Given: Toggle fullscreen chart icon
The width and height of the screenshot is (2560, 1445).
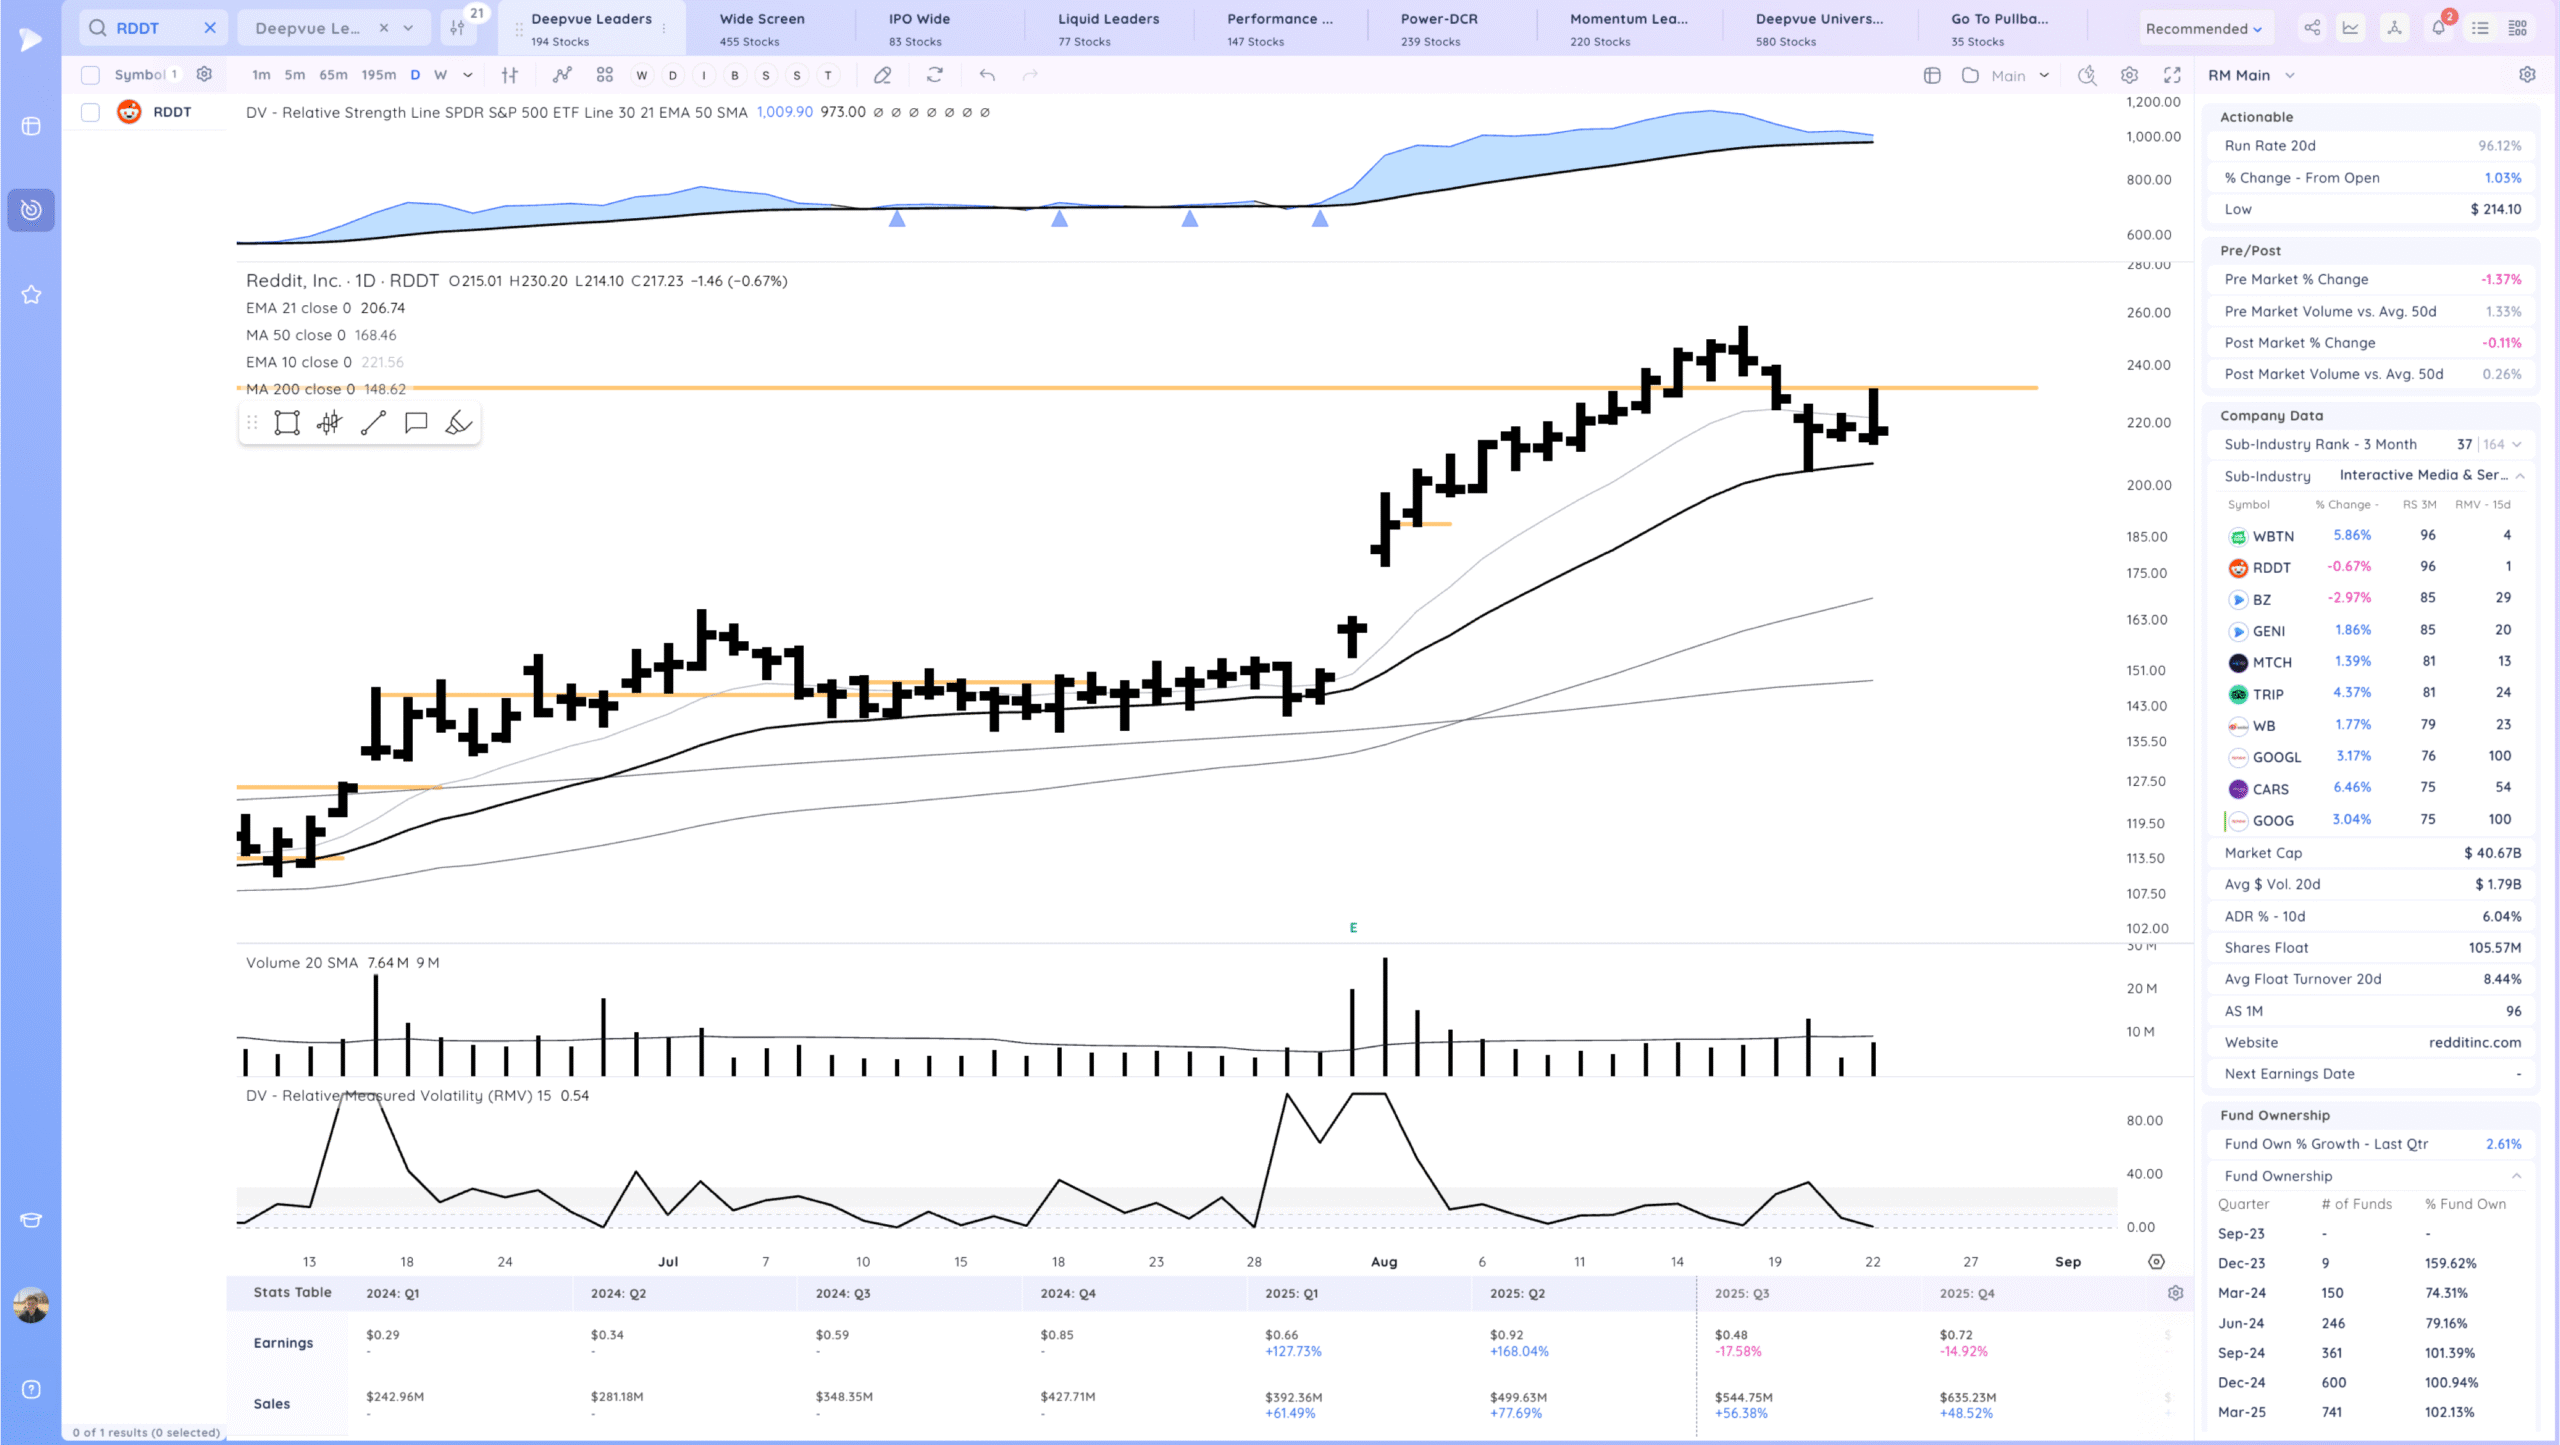Looking at the screenshot, I should 2172,75.
